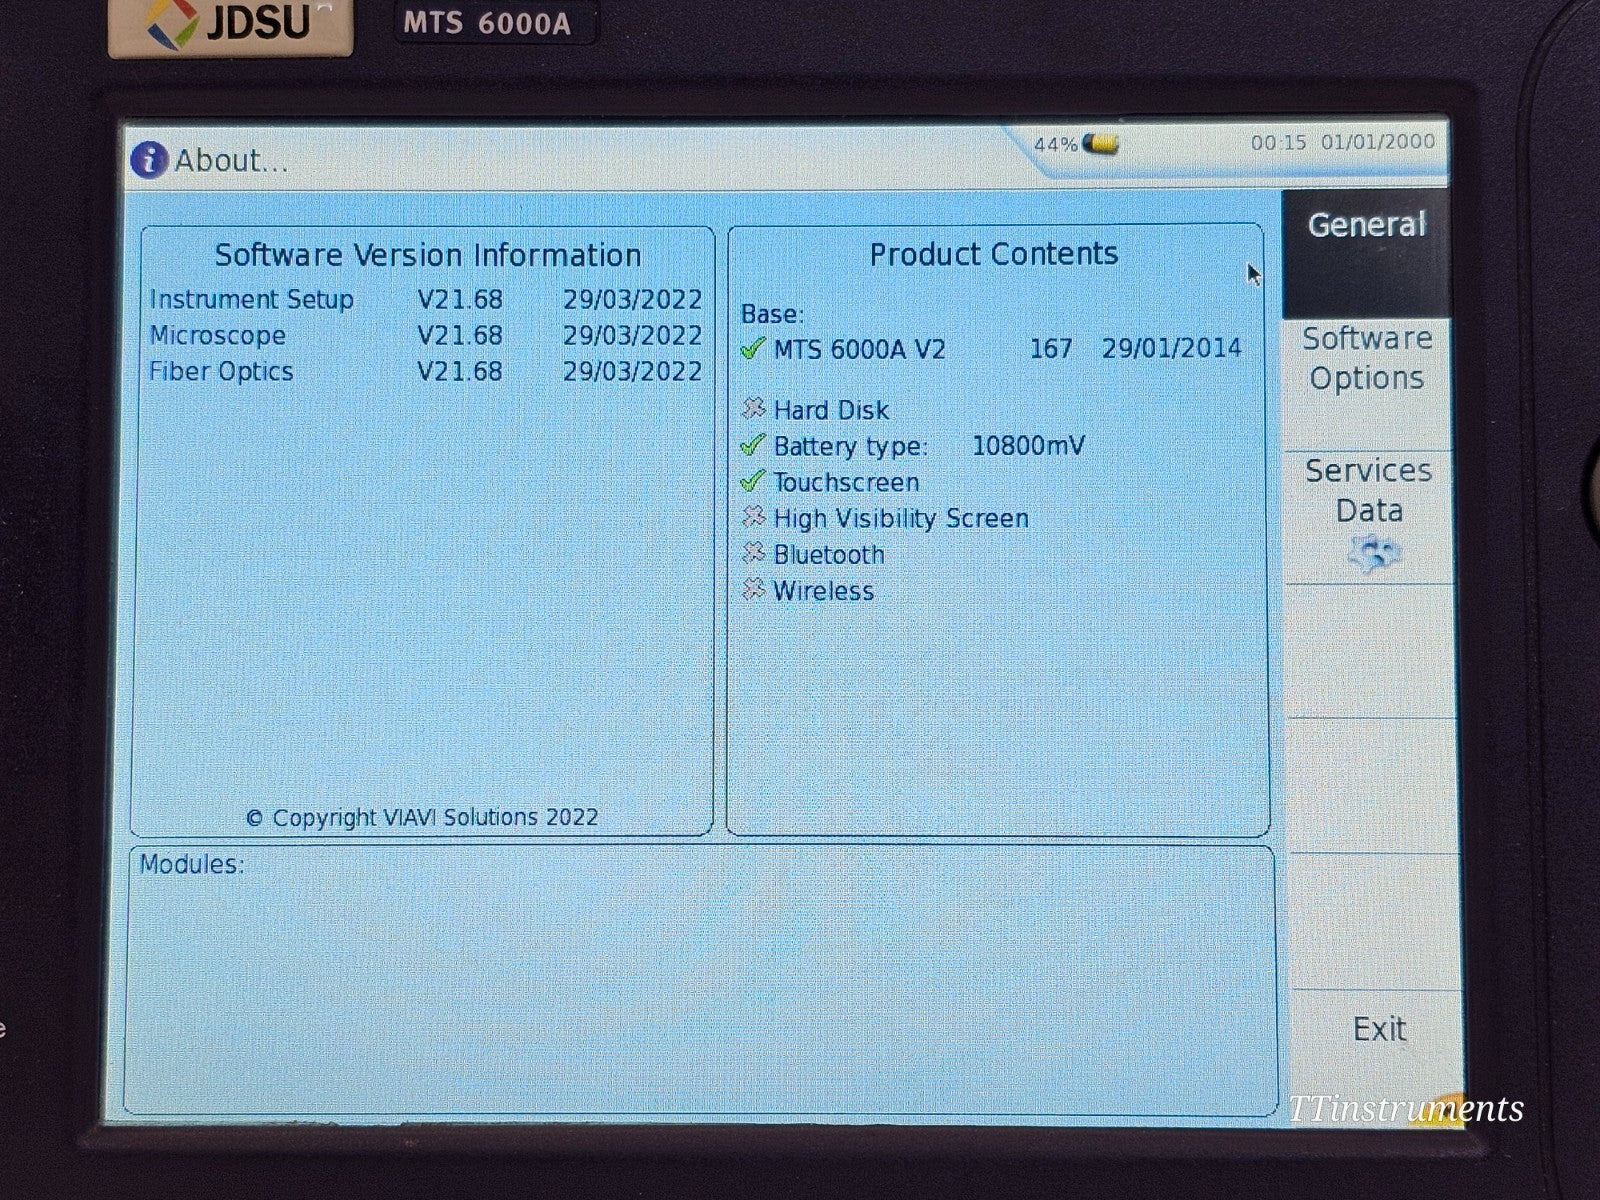Click the 29/03/2022 date for Microscope
This screenshot has height=1200, width=1600.
tap(632, 335)
